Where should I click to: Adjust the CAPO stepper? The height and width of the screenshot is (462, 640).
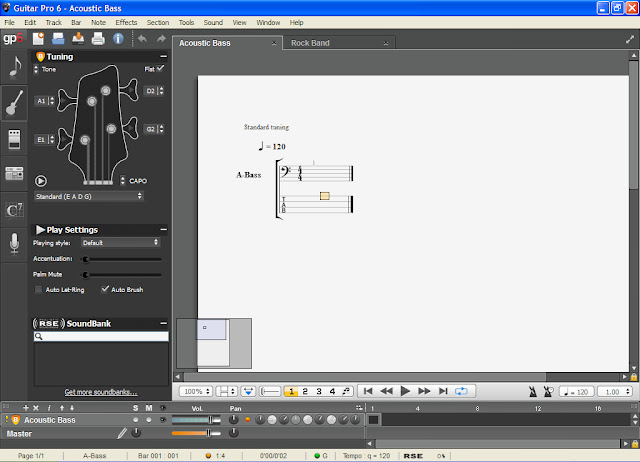tap(122, 180)
